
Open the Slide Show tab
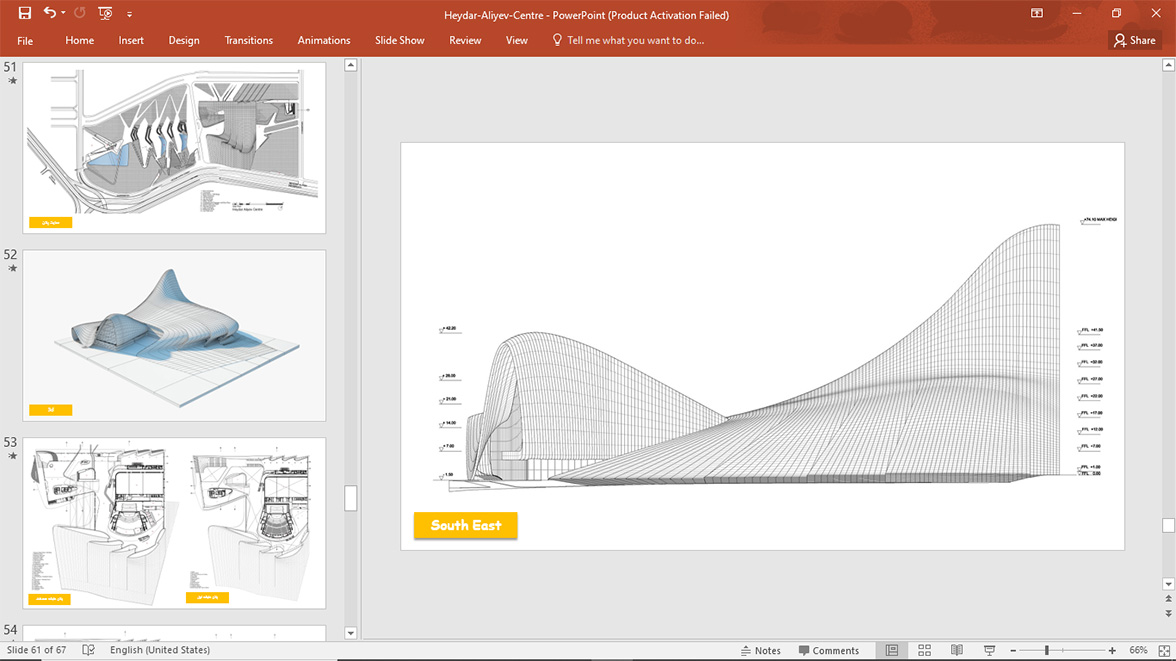400,41
